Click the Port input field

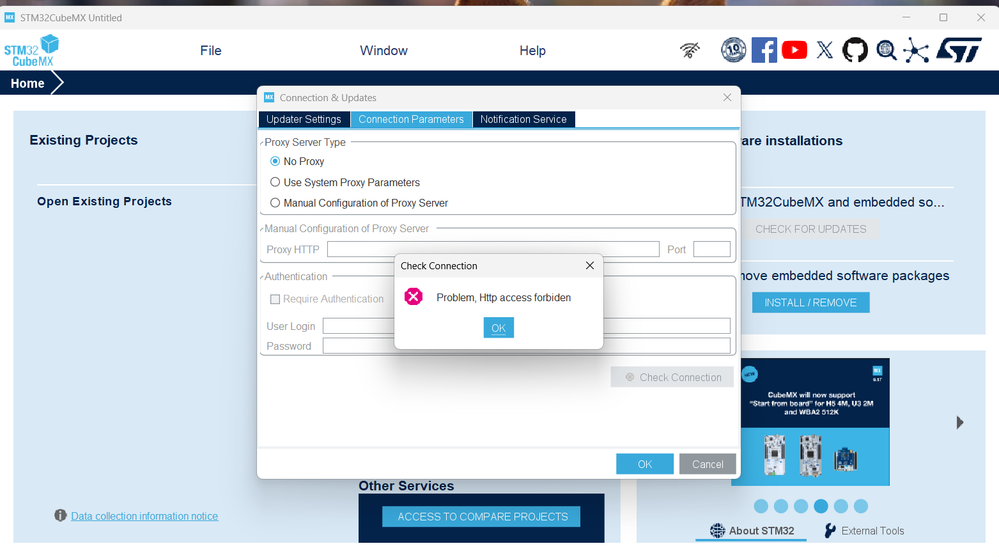click(x=712, y=249)
